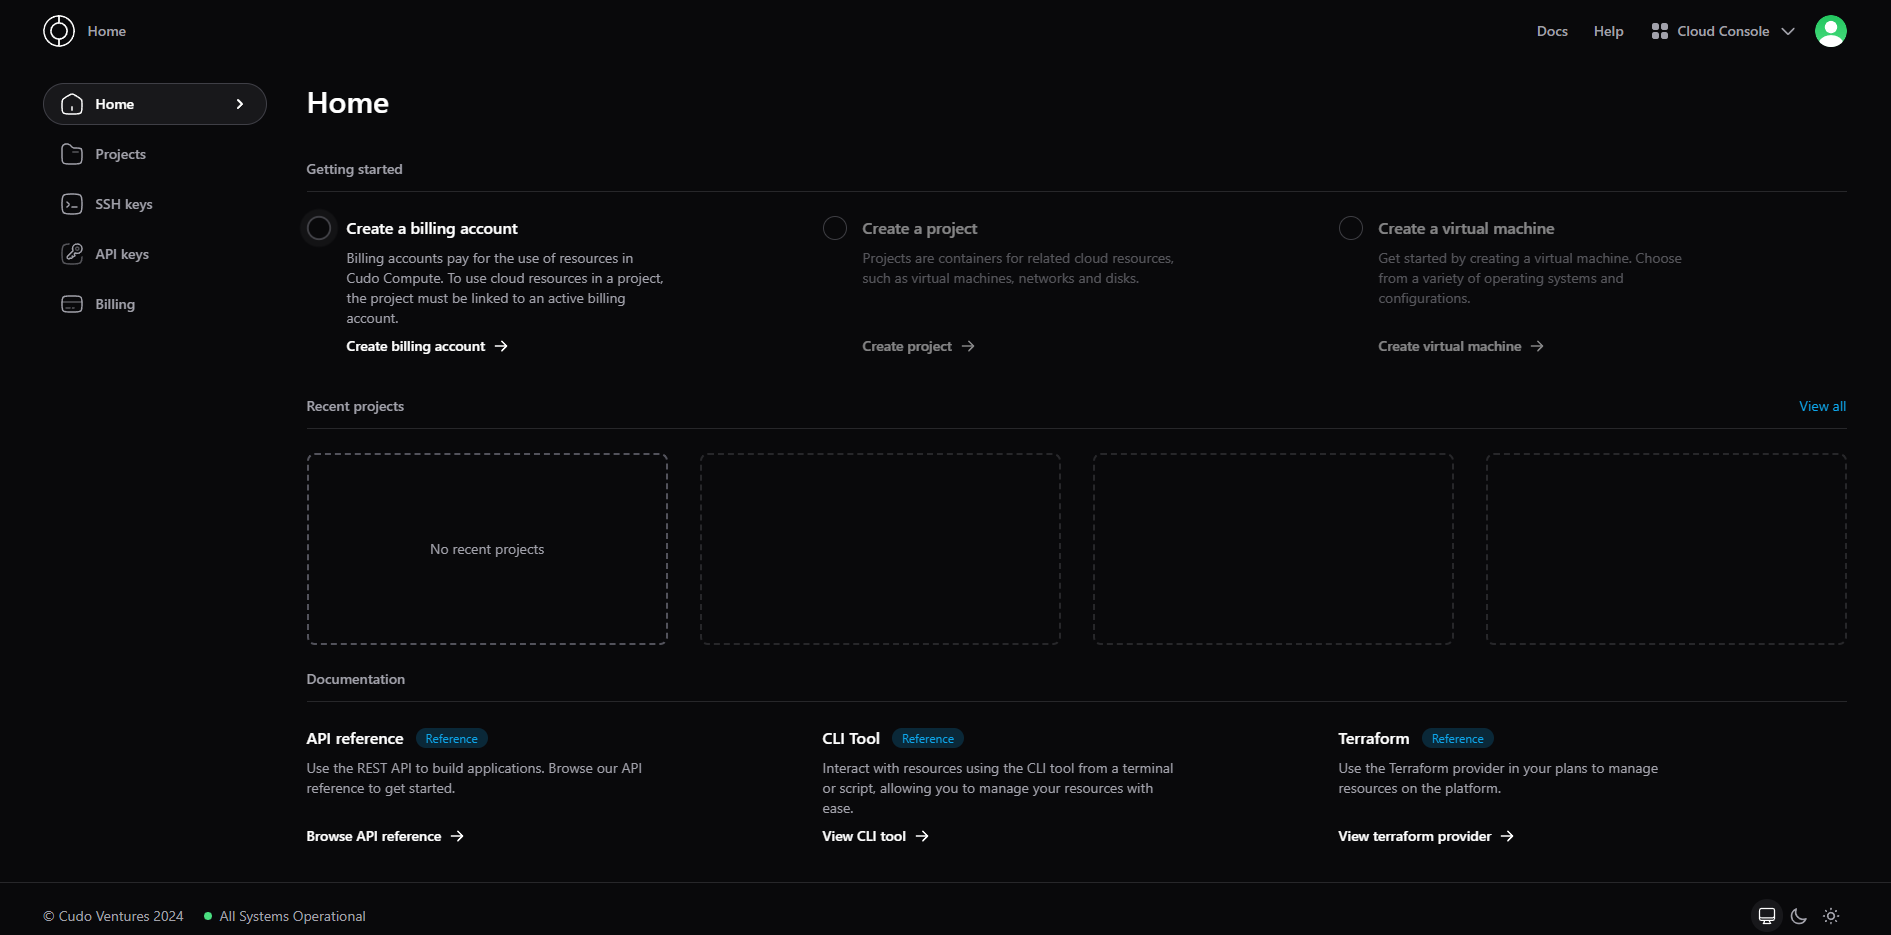The height and width of the screenshot is (935, 1891).
Task: Open the user avatar profile menu
Action: (x=1831, y=31)
